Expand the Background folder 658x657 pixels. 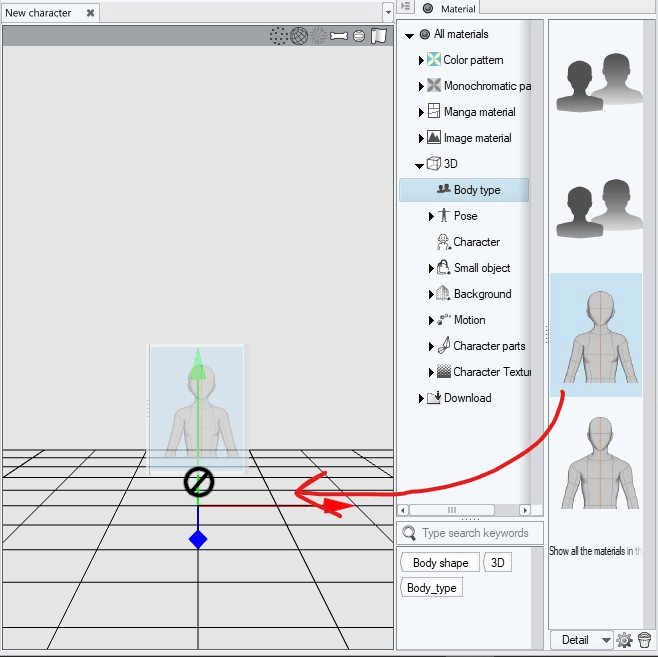(431, 295)
